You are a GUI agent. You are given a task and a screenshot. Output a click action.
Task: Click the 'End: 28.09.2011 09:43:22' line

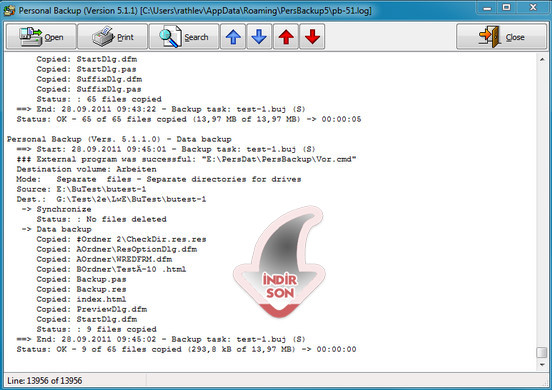[161, 109]
